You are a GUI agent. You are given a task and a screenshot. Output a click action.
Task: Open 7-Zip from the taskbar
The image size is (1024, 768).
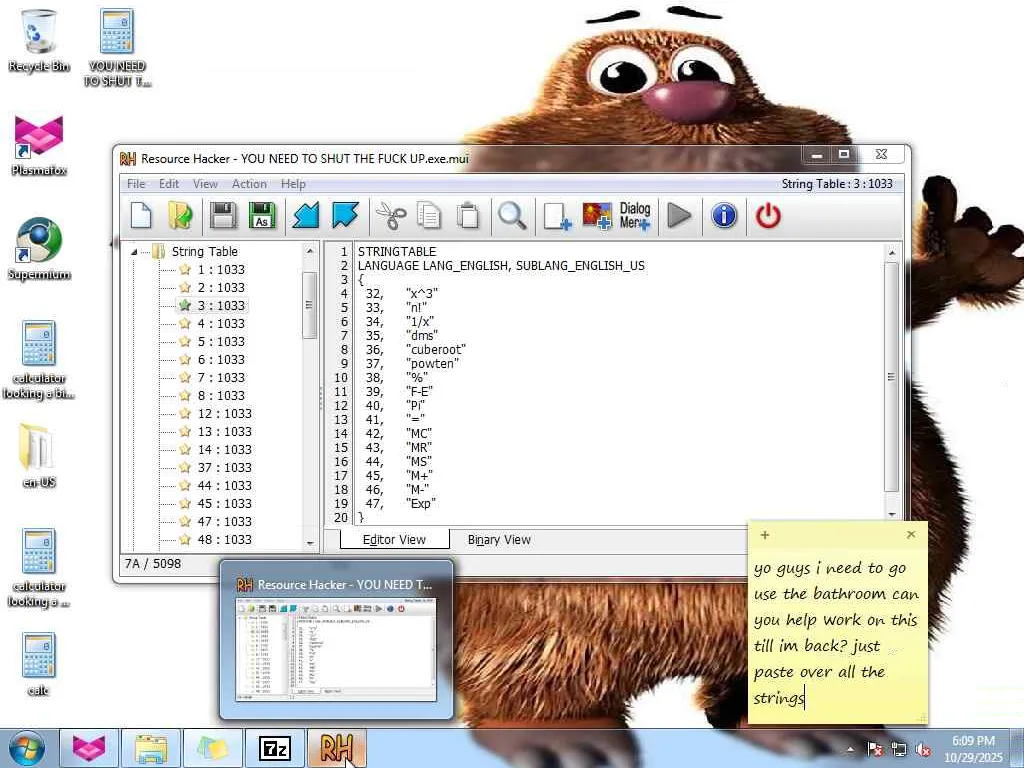[274, 748]
